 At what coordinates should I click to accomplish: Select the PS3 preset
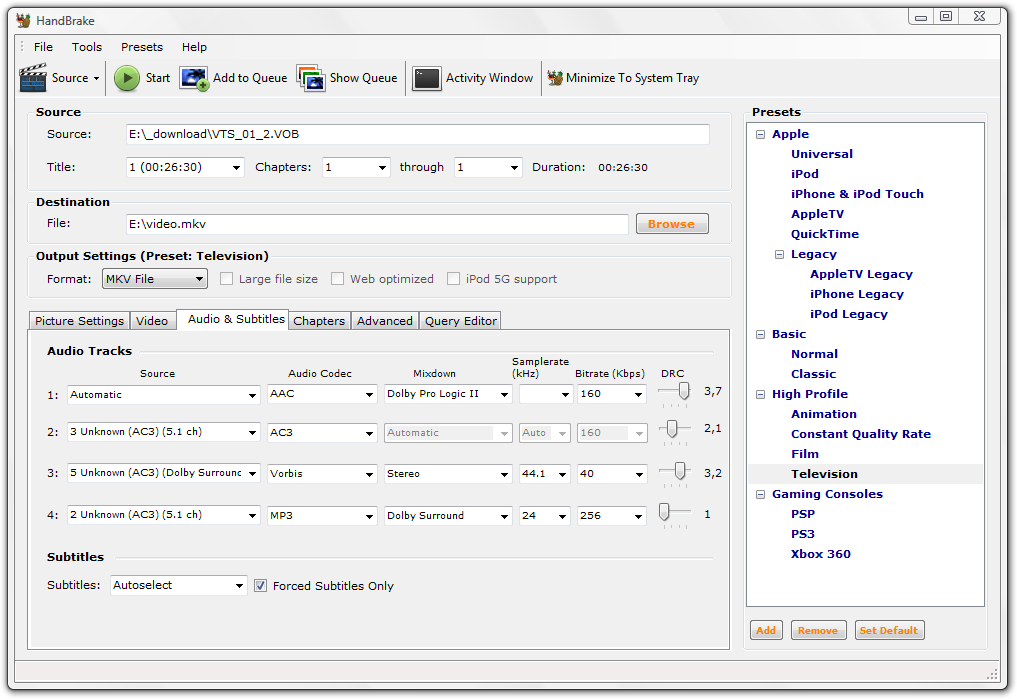pos(802,534)
